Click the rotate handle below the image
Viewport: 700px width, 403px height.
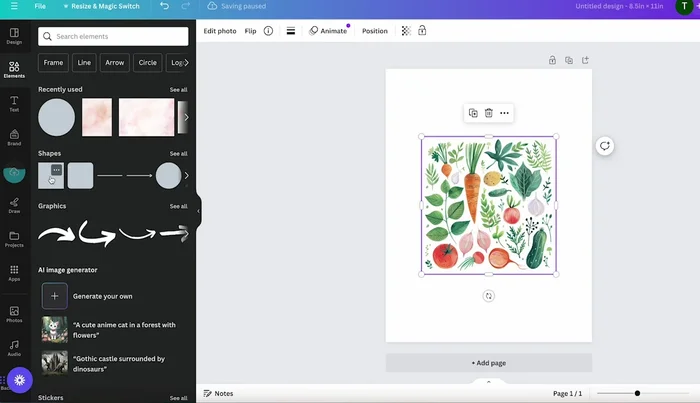[x=488, y=296]
